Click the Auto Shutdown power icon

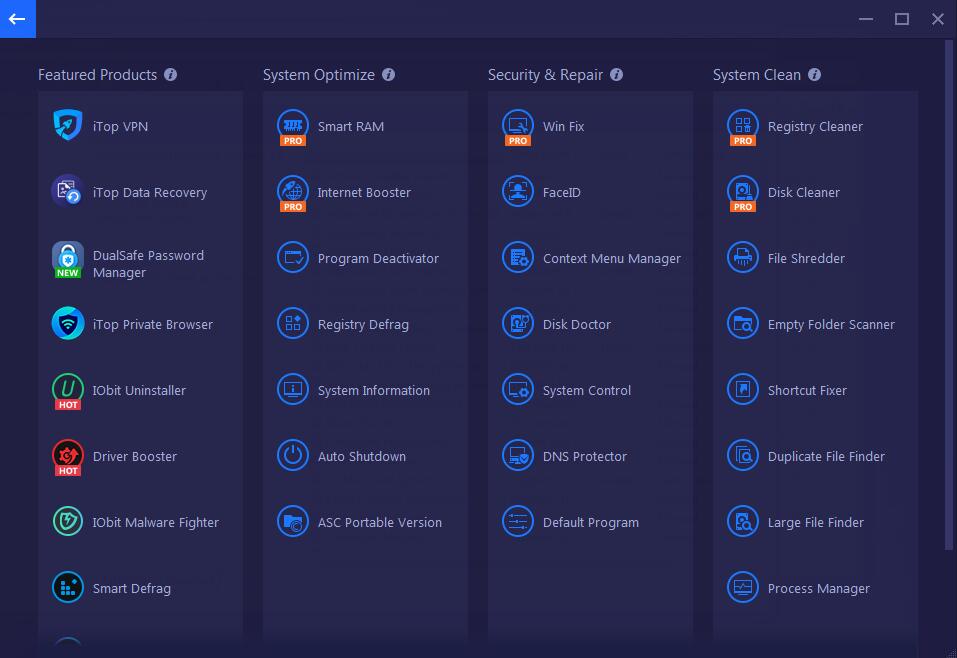click(293, 455)
